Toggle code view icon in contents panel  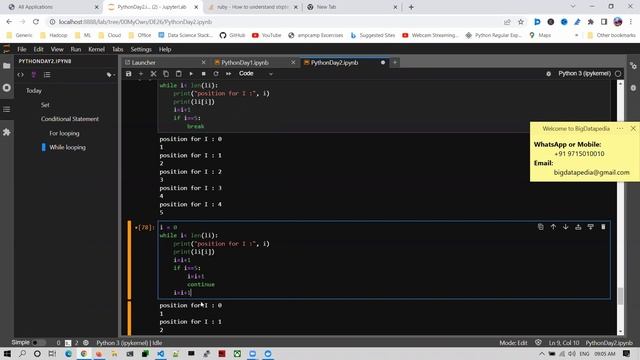pos(20,75)
